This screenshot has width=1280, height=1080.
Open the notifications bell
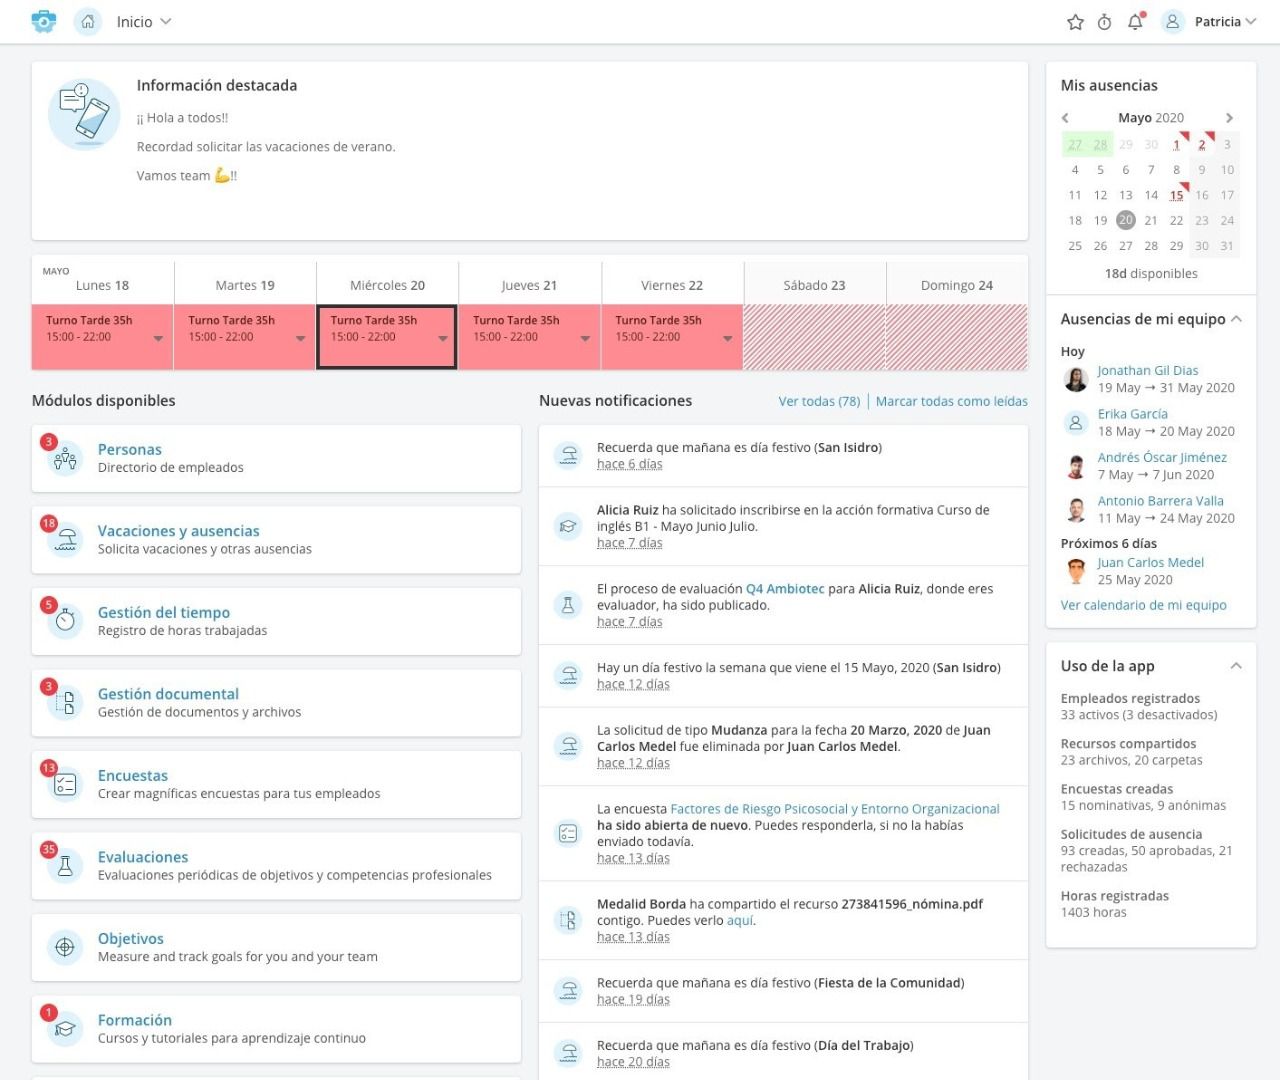tap(1135, 22)
